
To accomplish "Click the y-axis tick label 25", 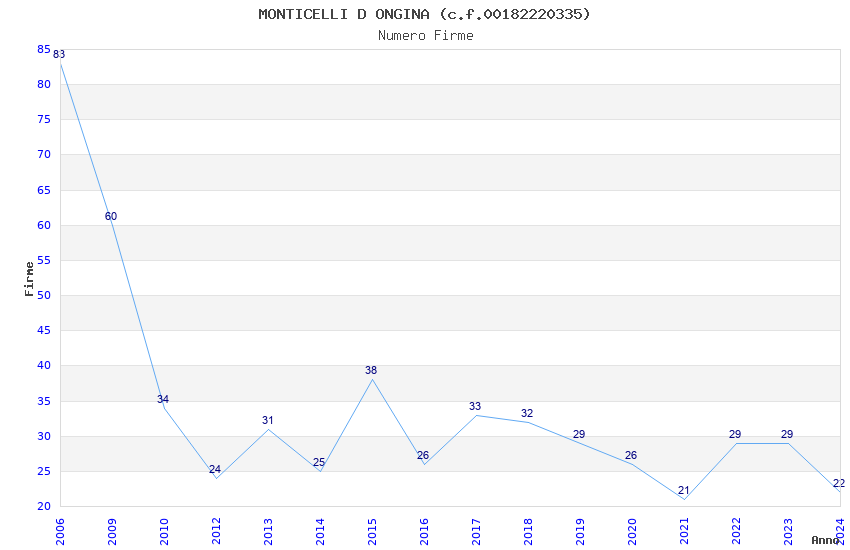I will pyautogui.click(x=44, y=471).
